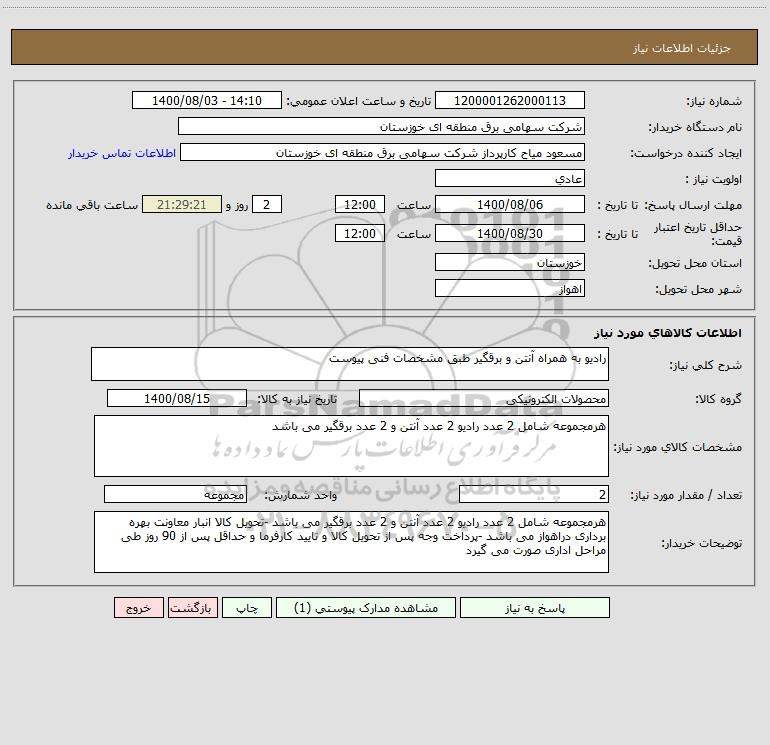Screen dimensions: 770x745
Task: Open مشاهده مدارک پیوستی (1) button
Action: pyautogui.click(x=366, y=608)
